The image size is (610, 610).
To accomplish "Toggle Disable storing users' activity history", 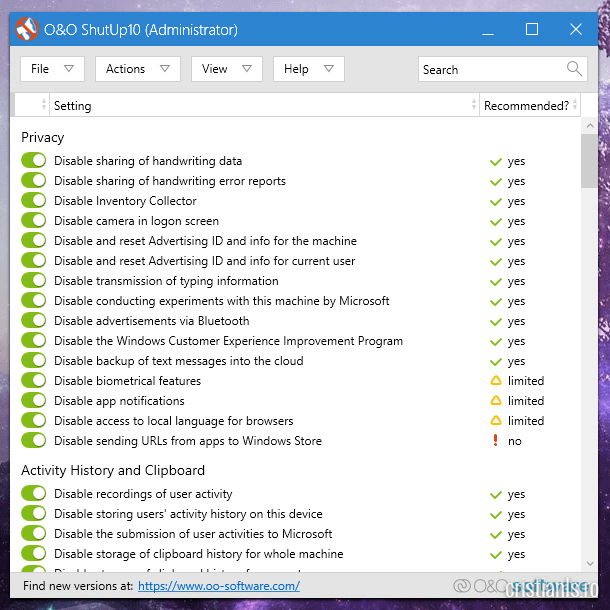I will tap(33, 514).
